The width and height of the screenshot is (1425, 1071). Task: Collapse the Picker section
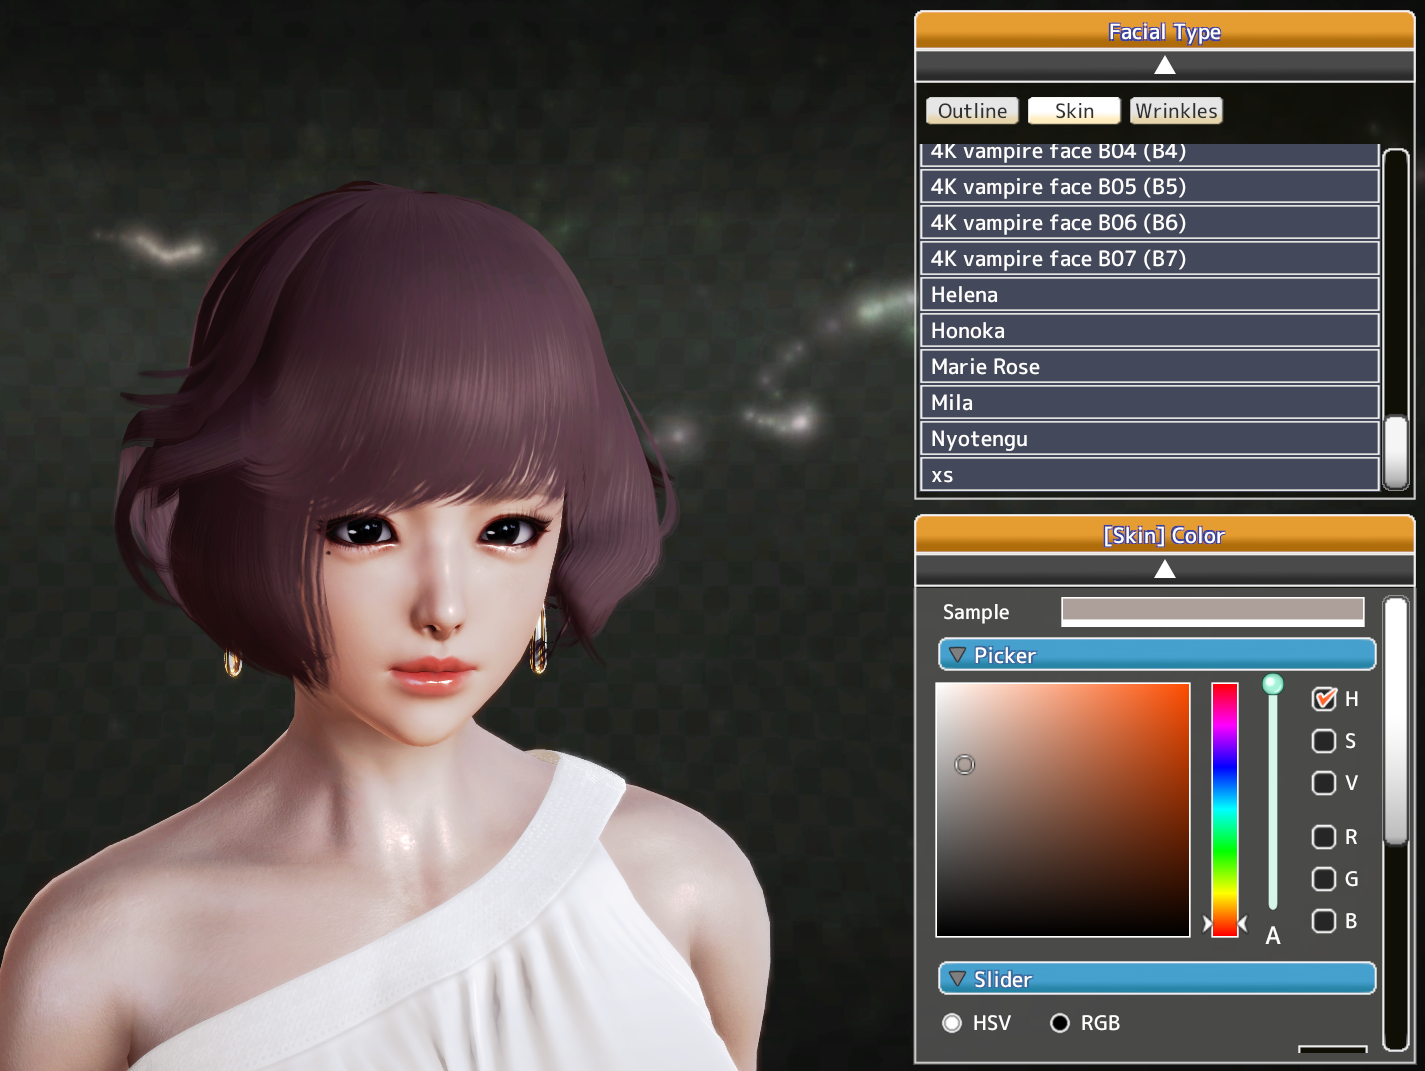tap(1157, 655)
